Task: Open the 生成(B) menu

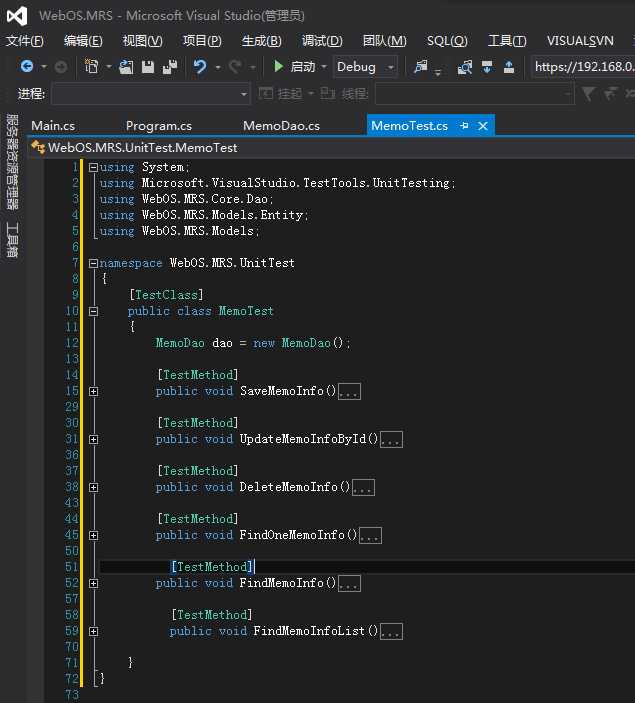Action: click(x=261, y=41)
